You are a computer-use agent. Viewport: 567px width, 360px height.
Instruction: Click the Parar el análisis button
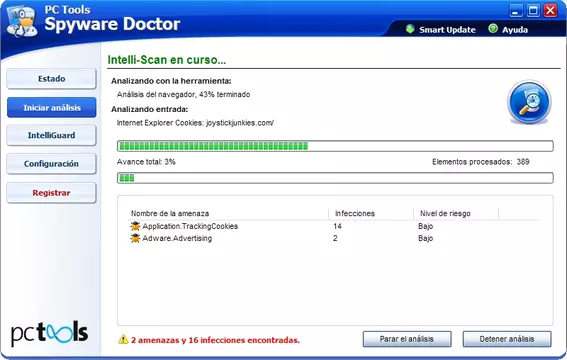point(407,339)
